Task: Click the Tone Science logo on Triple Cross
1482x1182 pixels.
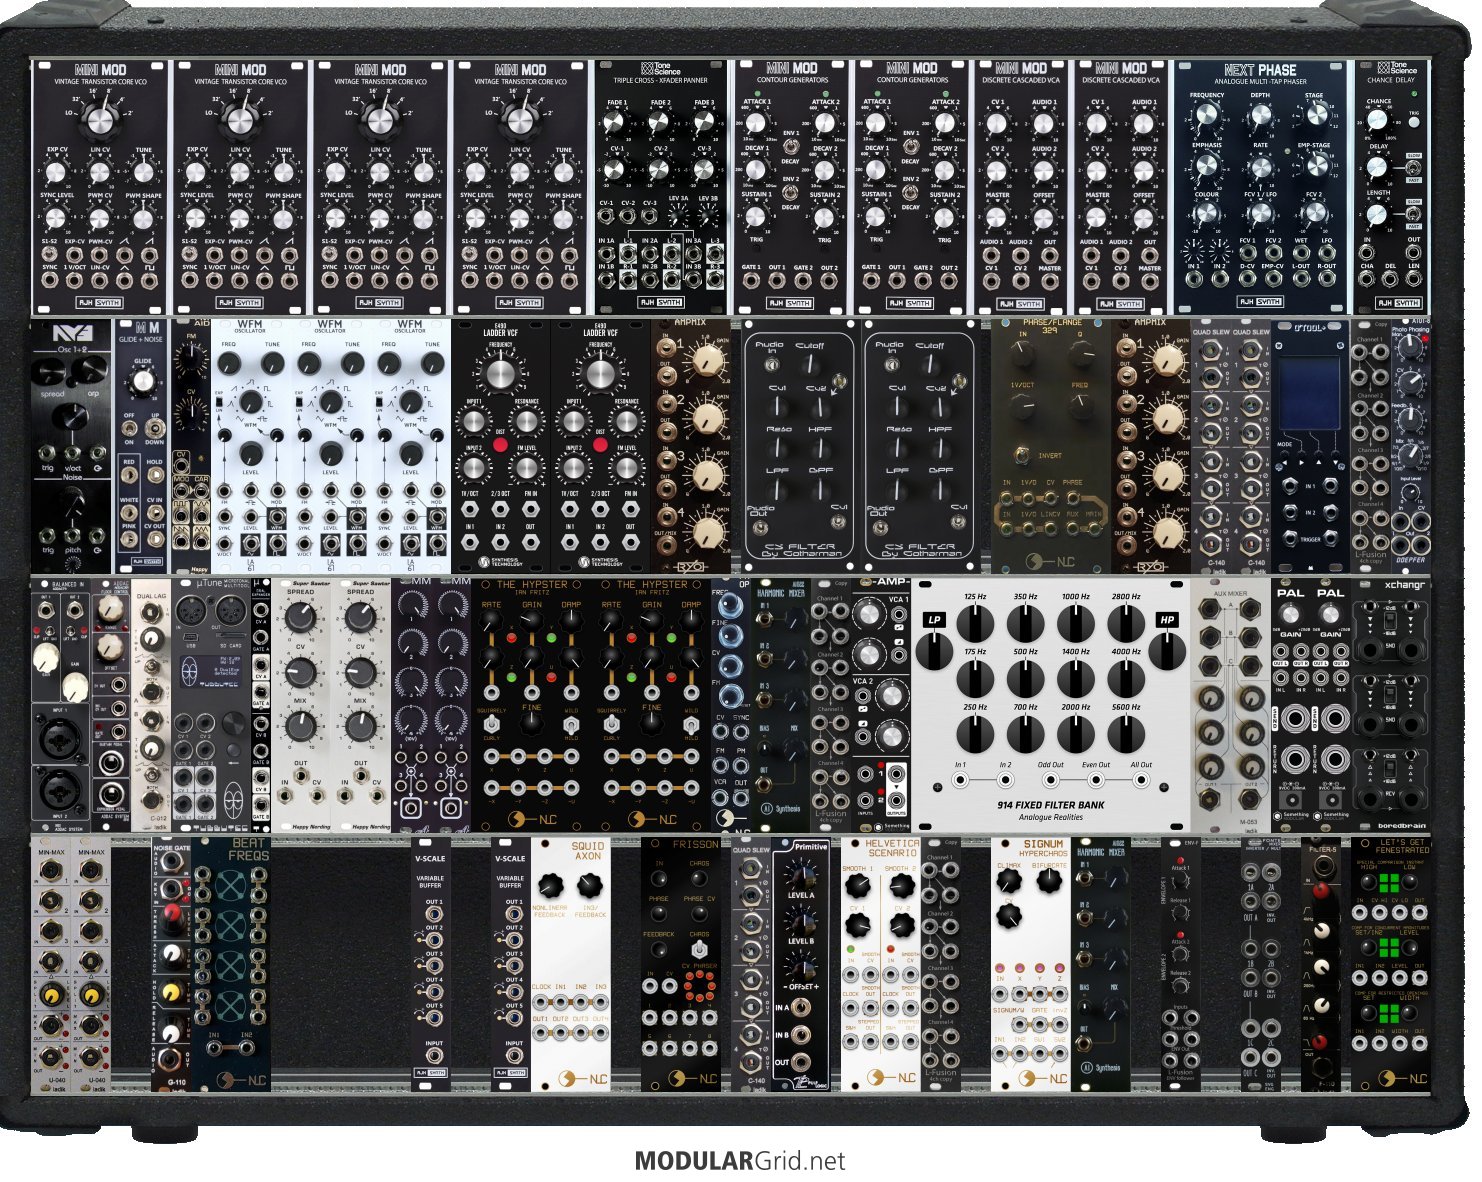Action: [660, 68]
